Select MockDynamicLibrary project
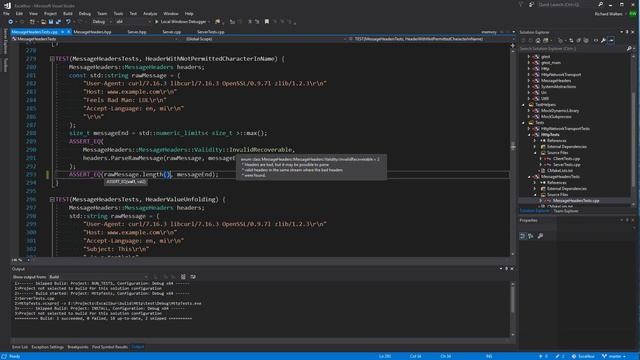Viewport: 640px width, 360px height. click(x=560, y=111)
